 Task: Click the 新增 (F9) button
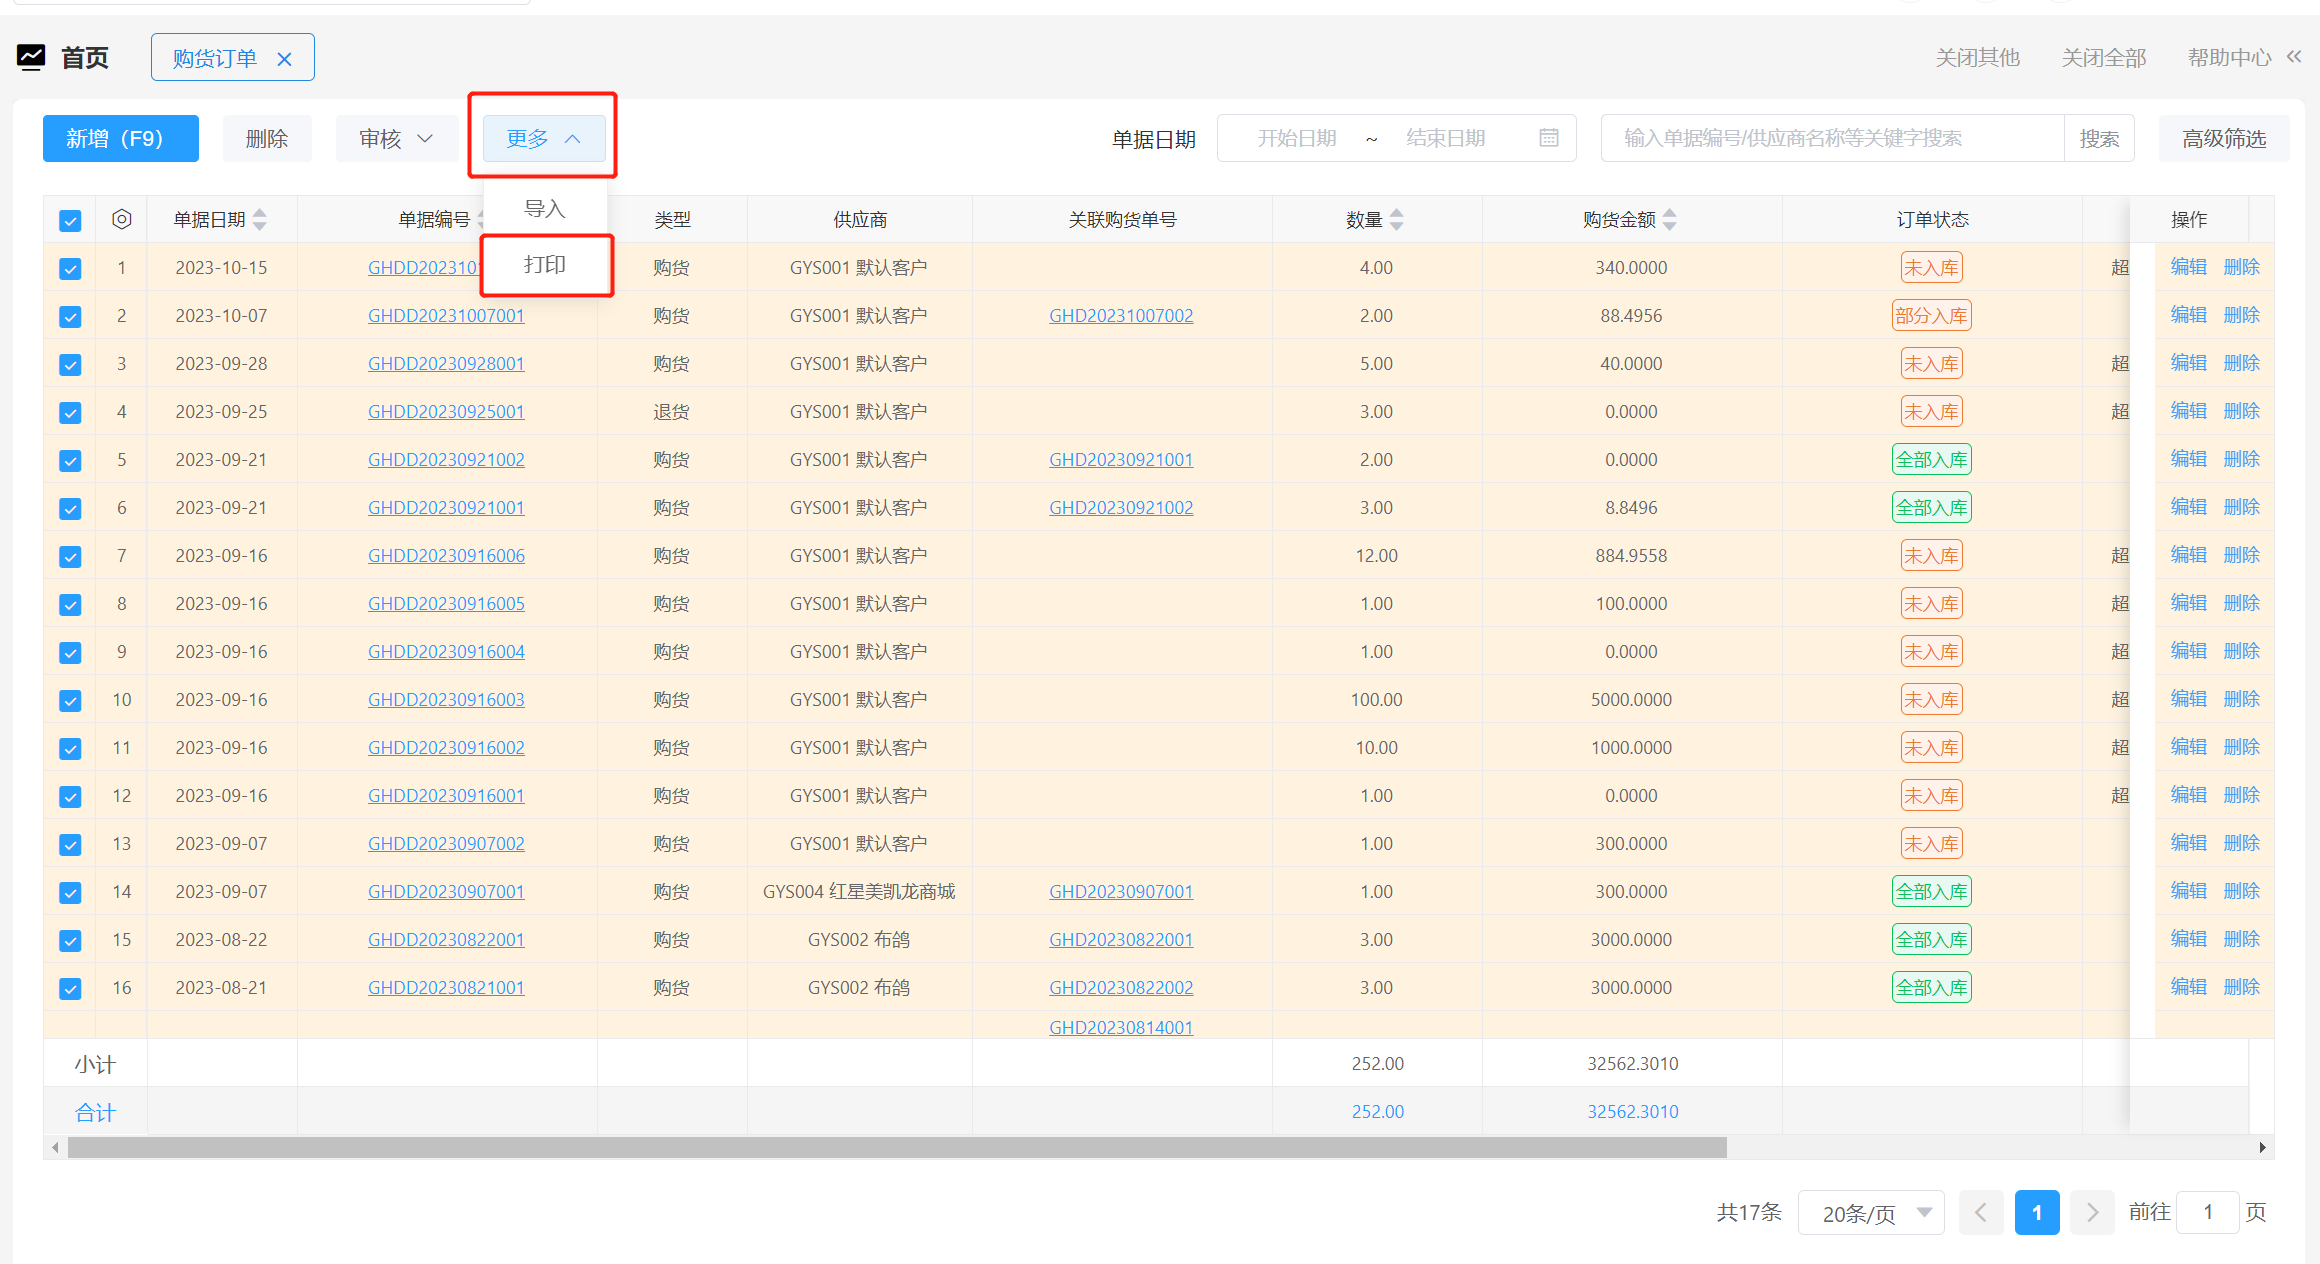(120, 138)
